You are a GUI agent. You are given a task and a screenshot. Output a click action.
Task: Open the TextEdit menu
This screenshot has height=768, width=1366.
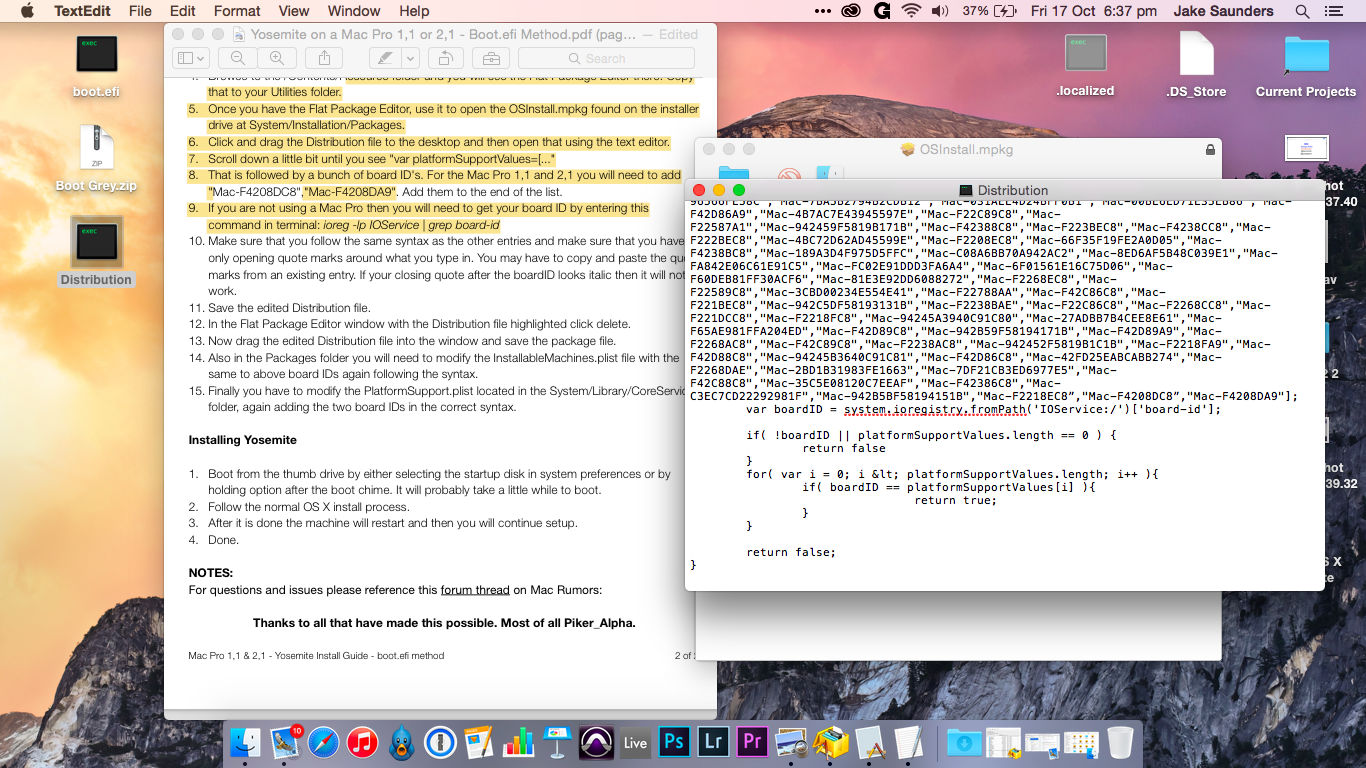(82, 11)
